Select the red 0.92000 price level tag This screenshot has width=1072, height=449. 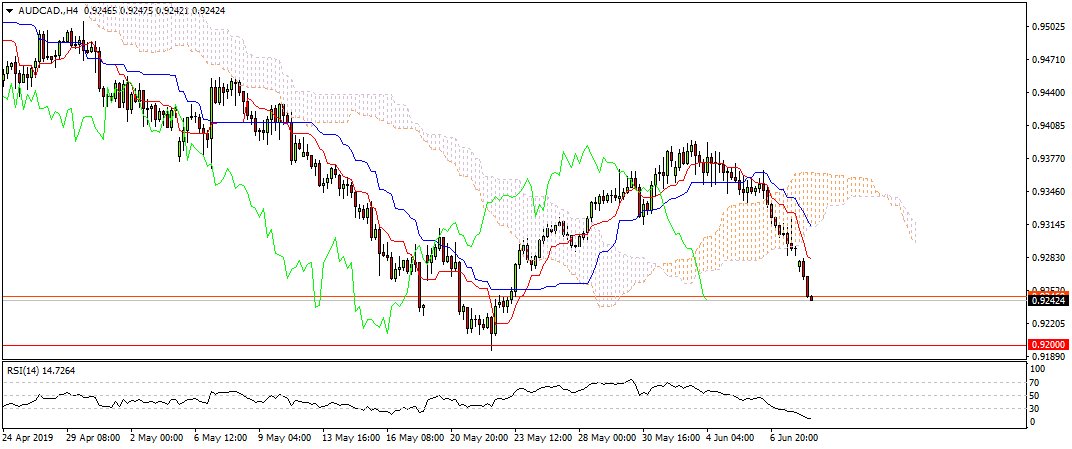coord(1047,343)
